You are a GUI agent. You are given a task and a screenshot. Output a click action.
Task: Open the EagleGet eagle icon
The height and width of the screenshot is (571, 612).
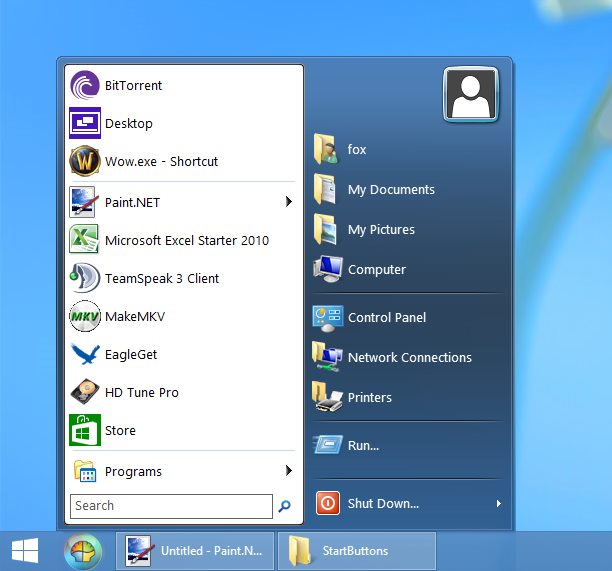85,354
